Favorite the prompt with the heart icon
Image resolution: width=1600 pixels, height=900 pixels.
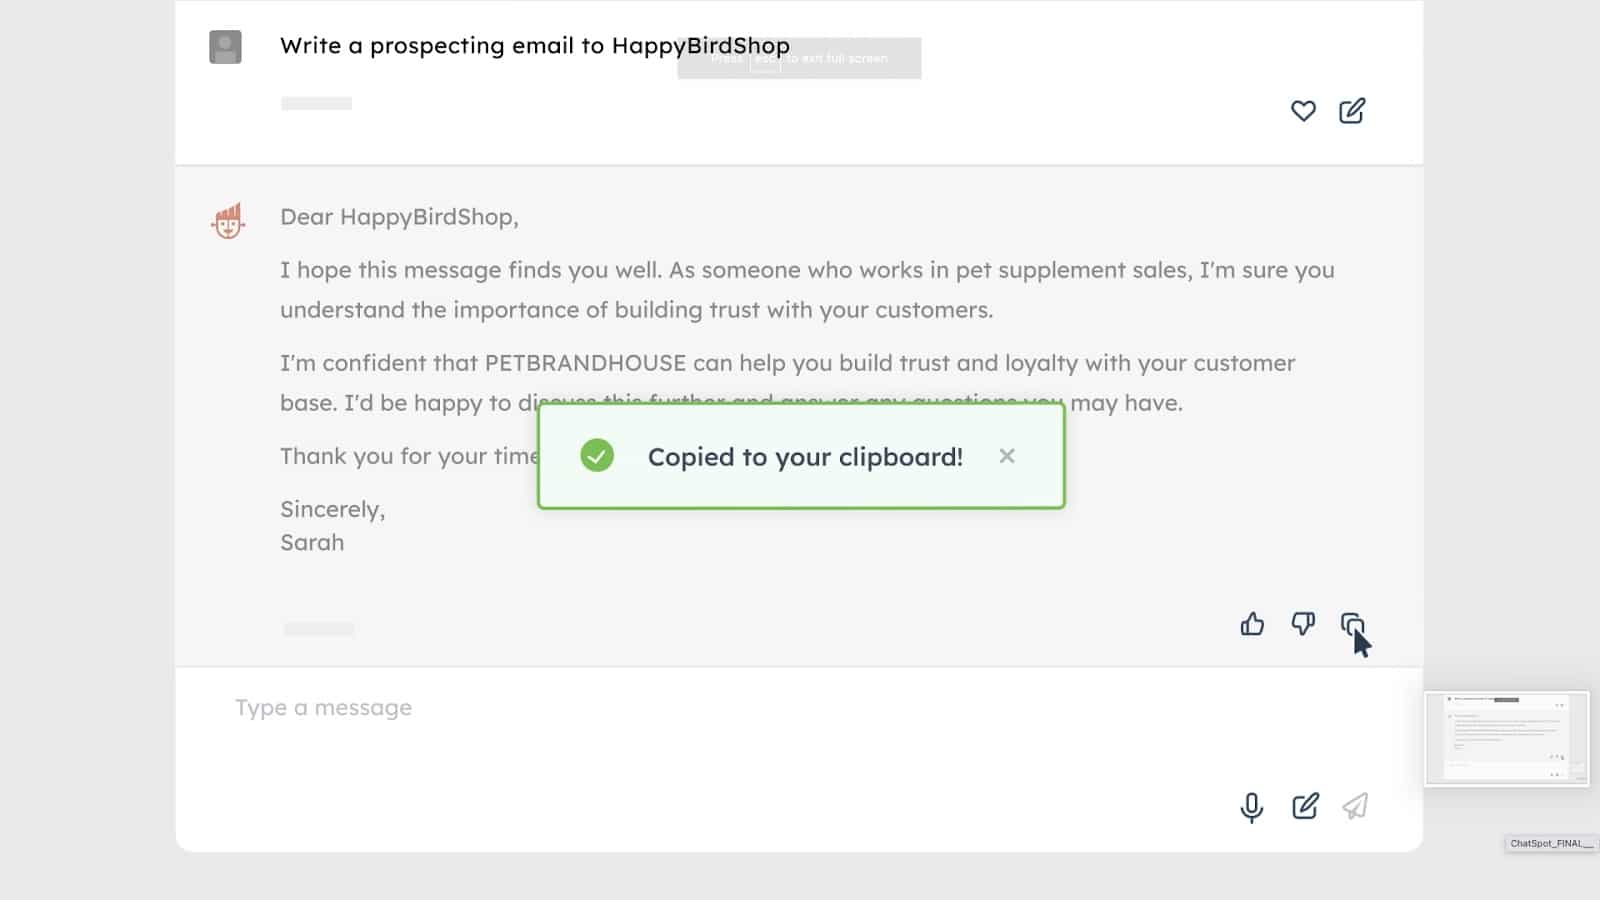point(1302,111)
